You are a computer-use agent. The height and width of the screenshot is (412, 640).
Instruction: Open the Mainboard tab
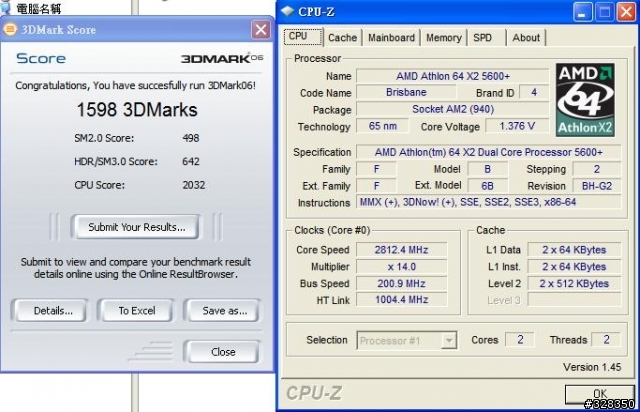pyautogui.click(x=391, y=38)
